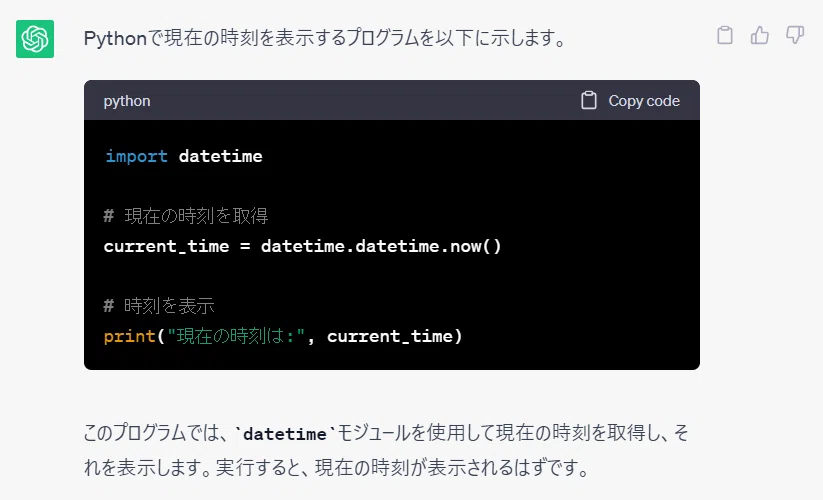The image size is (823, 500).
Task: Click the ChatGPT logo avatar
Action: [35, 39]
